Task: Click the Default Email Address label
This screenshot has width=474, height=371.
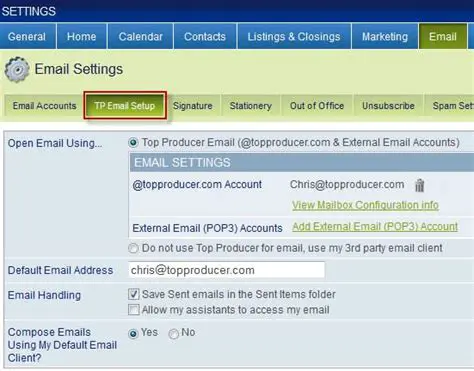Action: click(x=60, y=270)
